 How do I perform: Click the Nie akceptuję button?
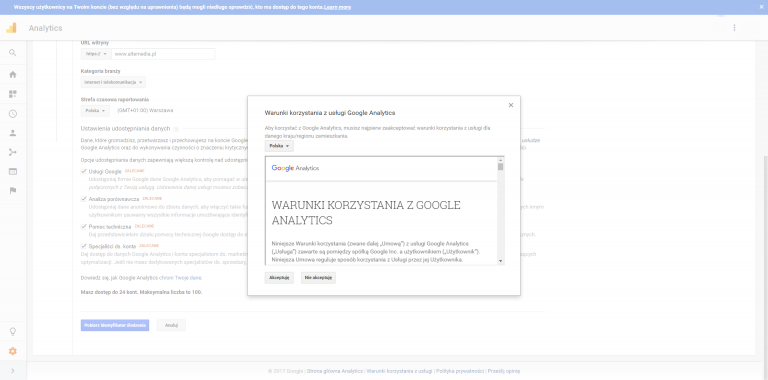pyautogui.click(x=318, y=278)
